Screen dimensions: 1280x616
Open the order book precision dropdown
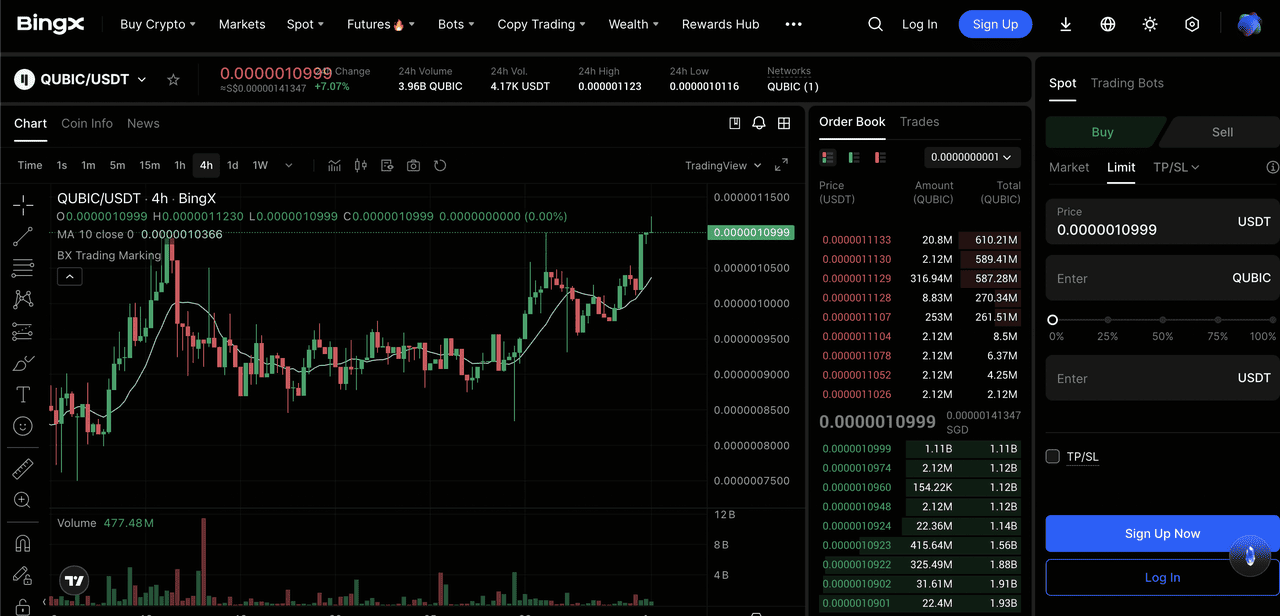tap(972, 157)
